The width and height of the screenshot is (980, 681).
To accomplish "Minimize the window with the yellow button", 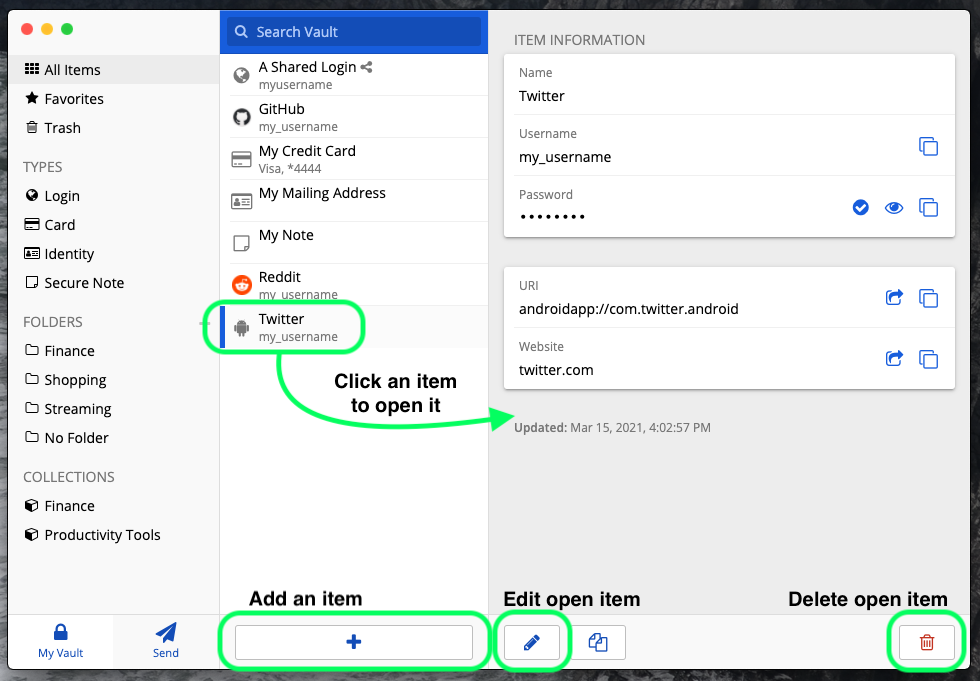I will 47,29.
